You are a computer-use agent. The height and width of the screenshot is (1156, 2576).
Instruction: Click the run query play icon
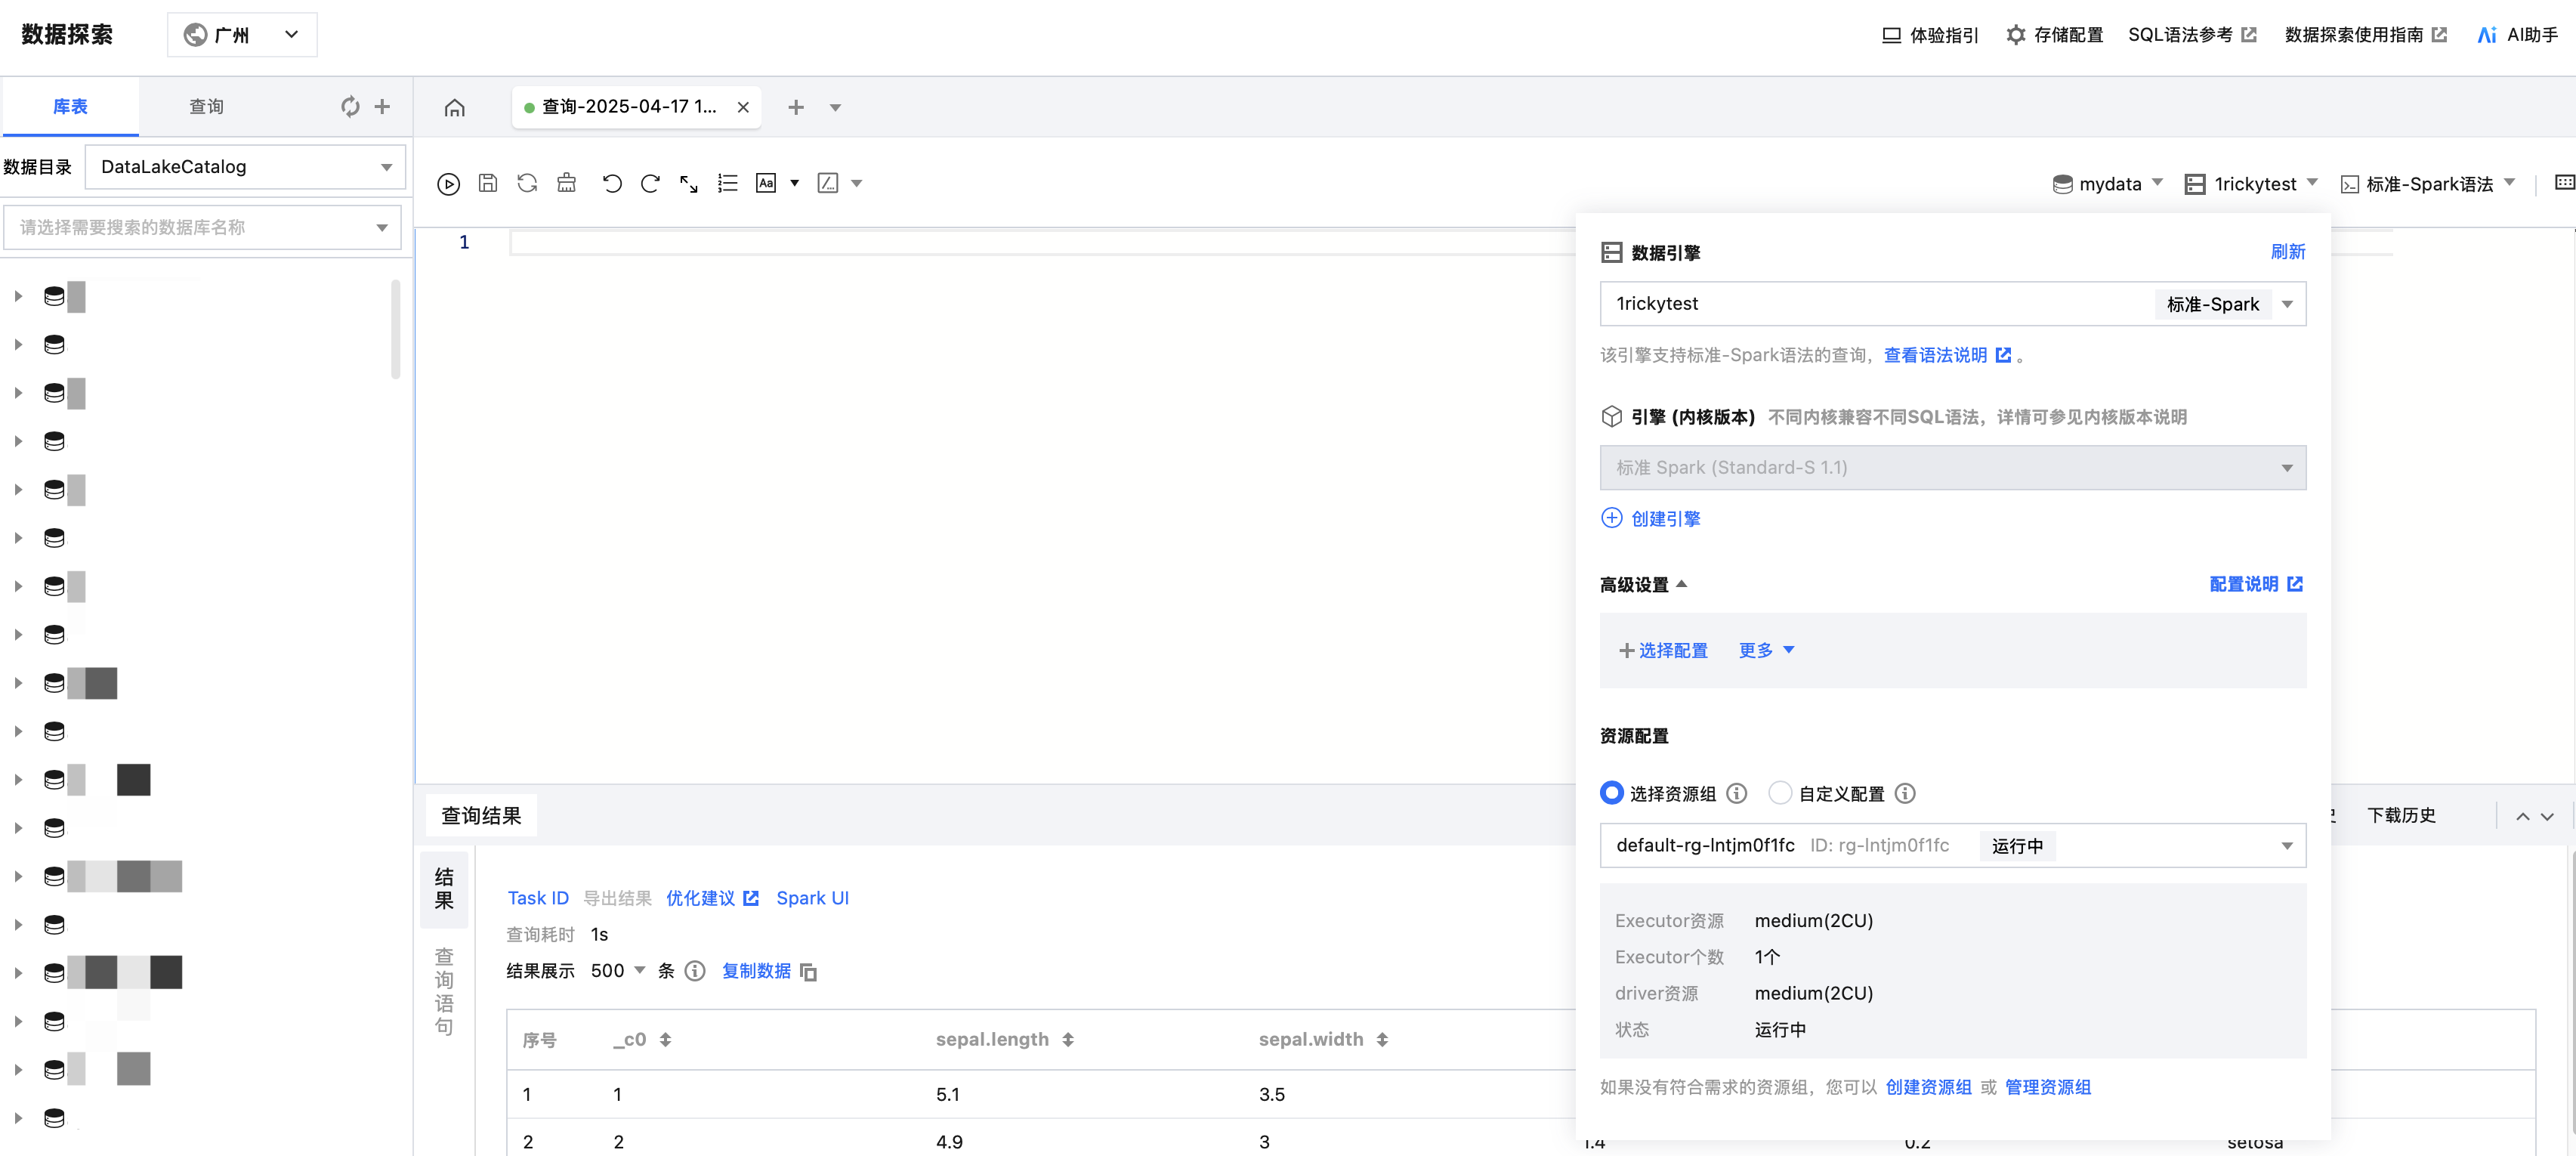point(448,184)
